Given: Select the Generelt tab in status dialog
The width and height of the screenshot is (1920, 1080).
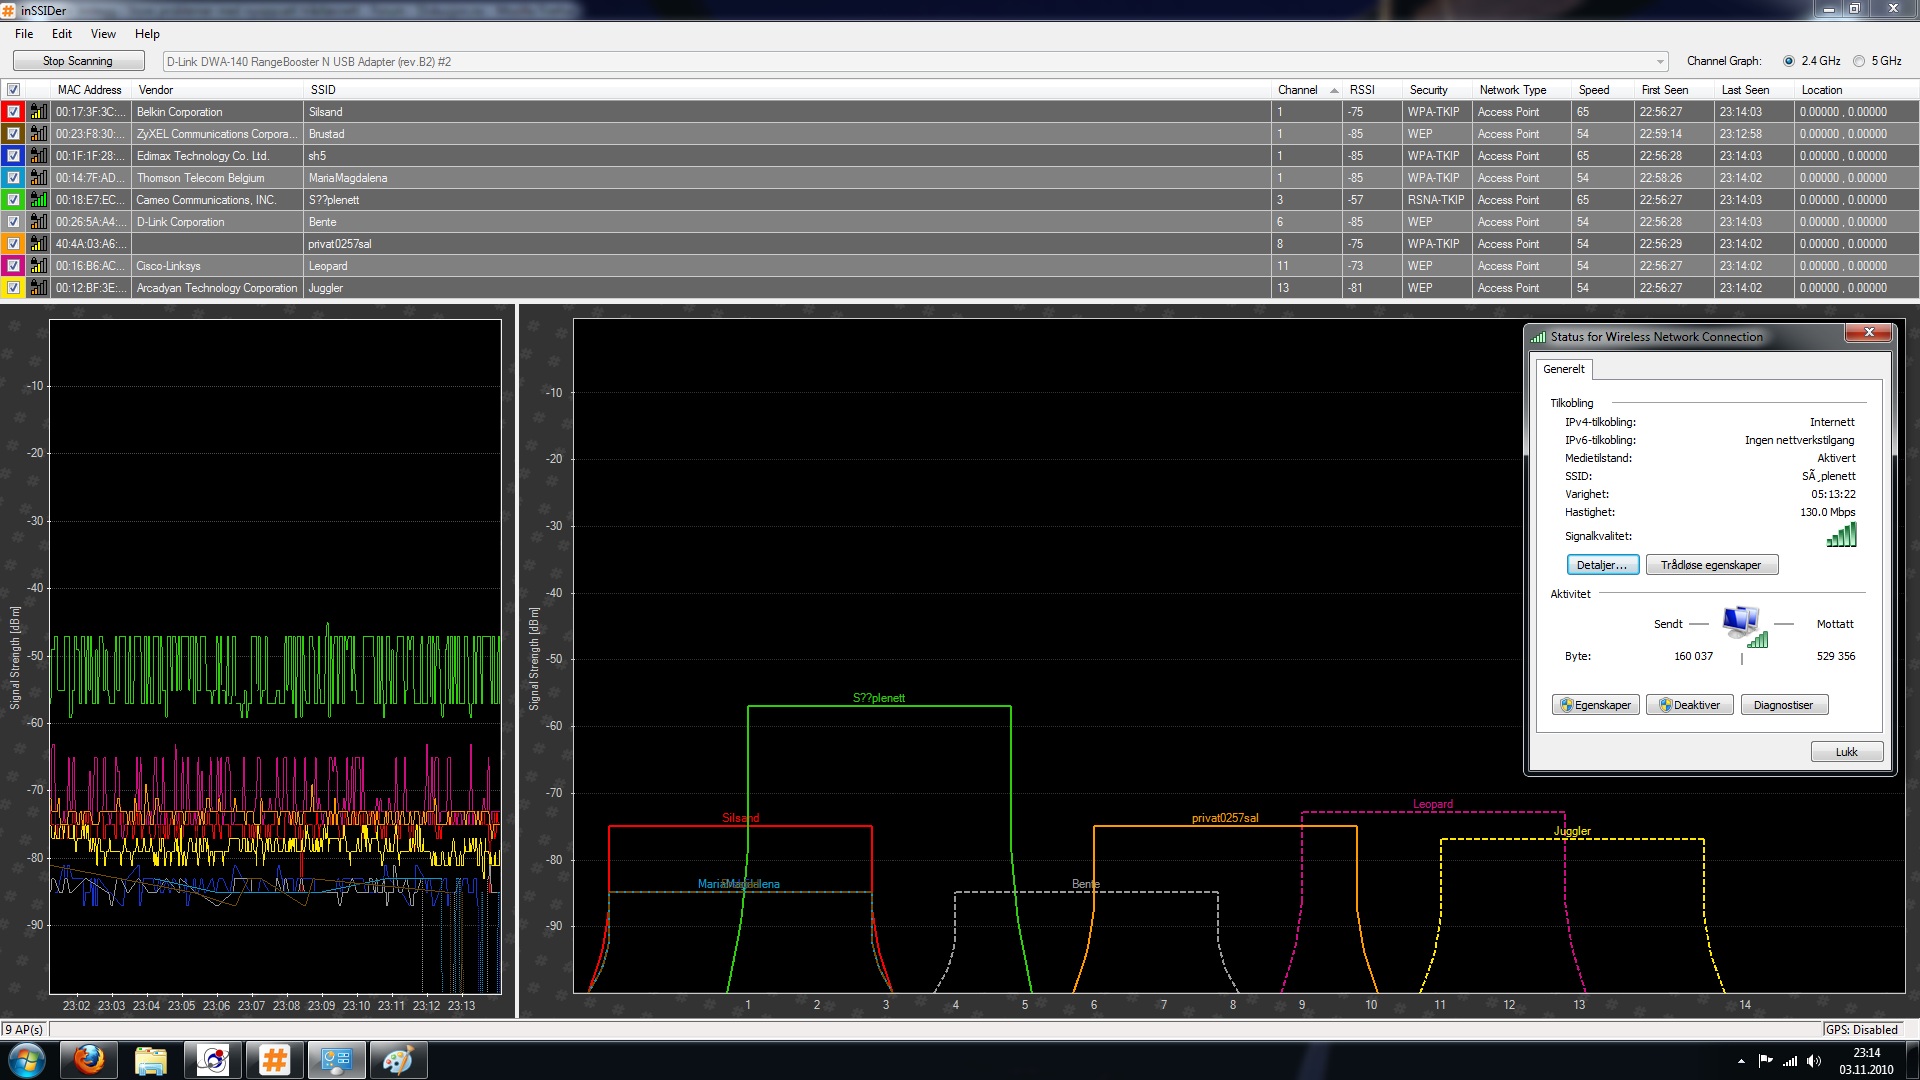Looking at the screenshot, I should pyautogui.click(x=1564, y=369).
